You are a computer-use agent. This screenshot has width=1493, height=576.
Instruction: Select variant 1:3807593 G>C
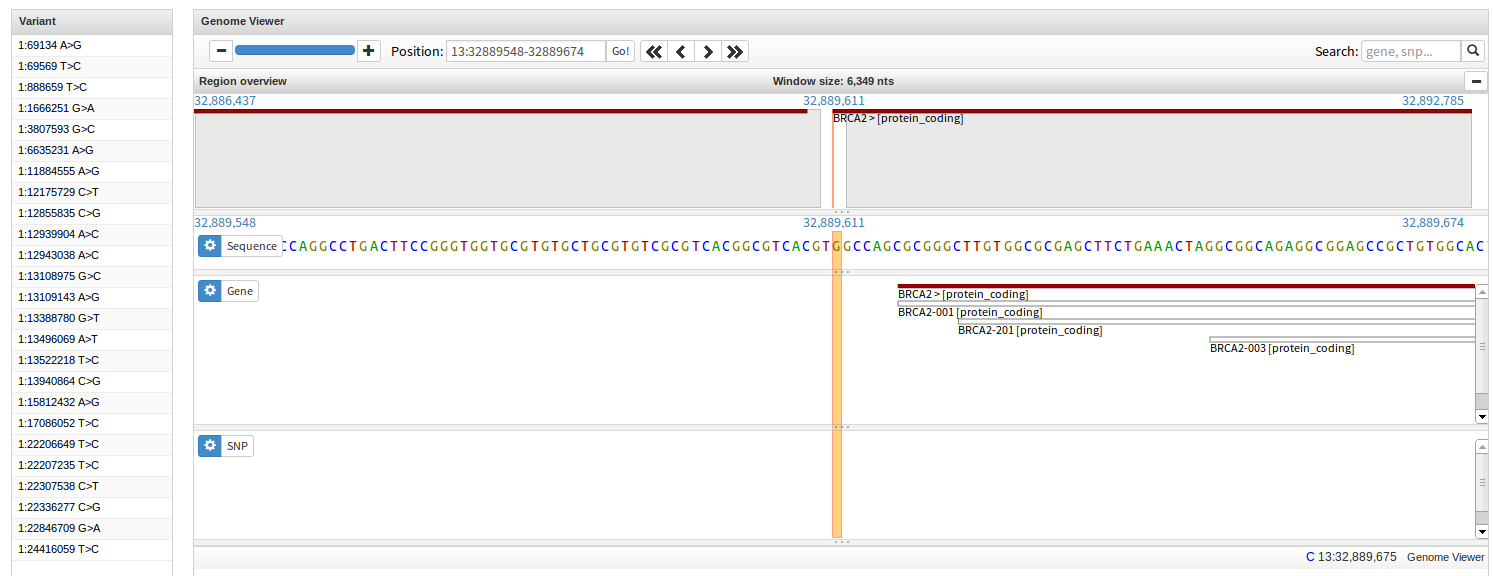tap(92, 129)
